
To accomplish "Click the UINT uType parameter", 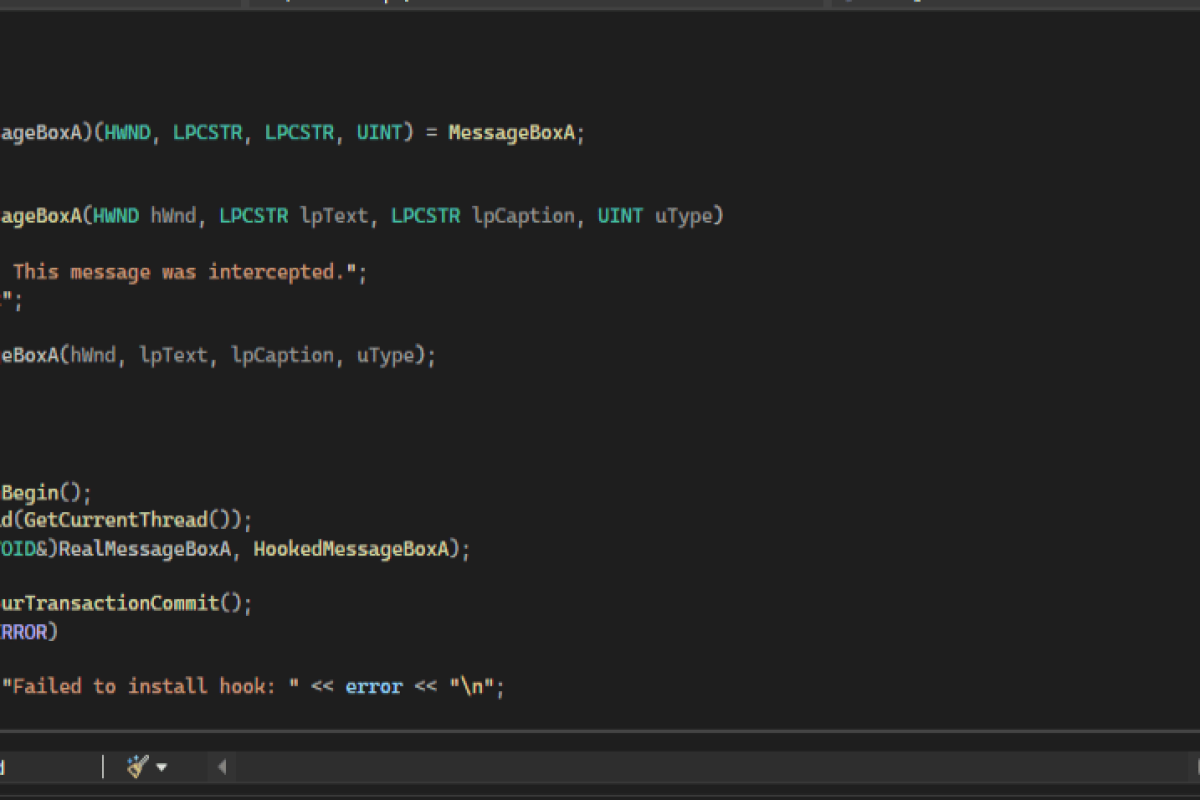I will (x=655, y=215).
